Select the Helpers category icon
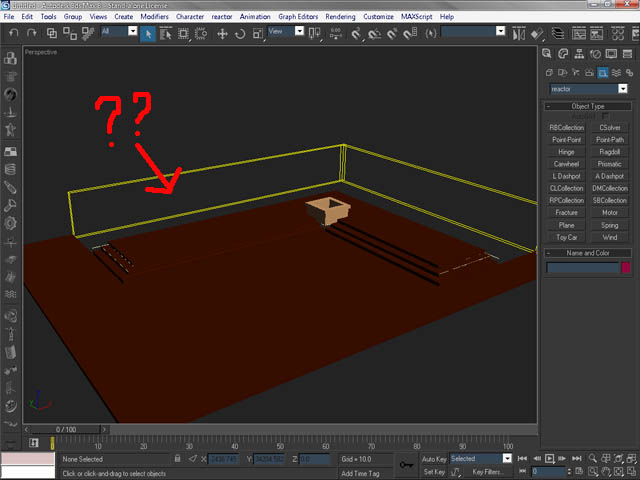 pos(602,73)
